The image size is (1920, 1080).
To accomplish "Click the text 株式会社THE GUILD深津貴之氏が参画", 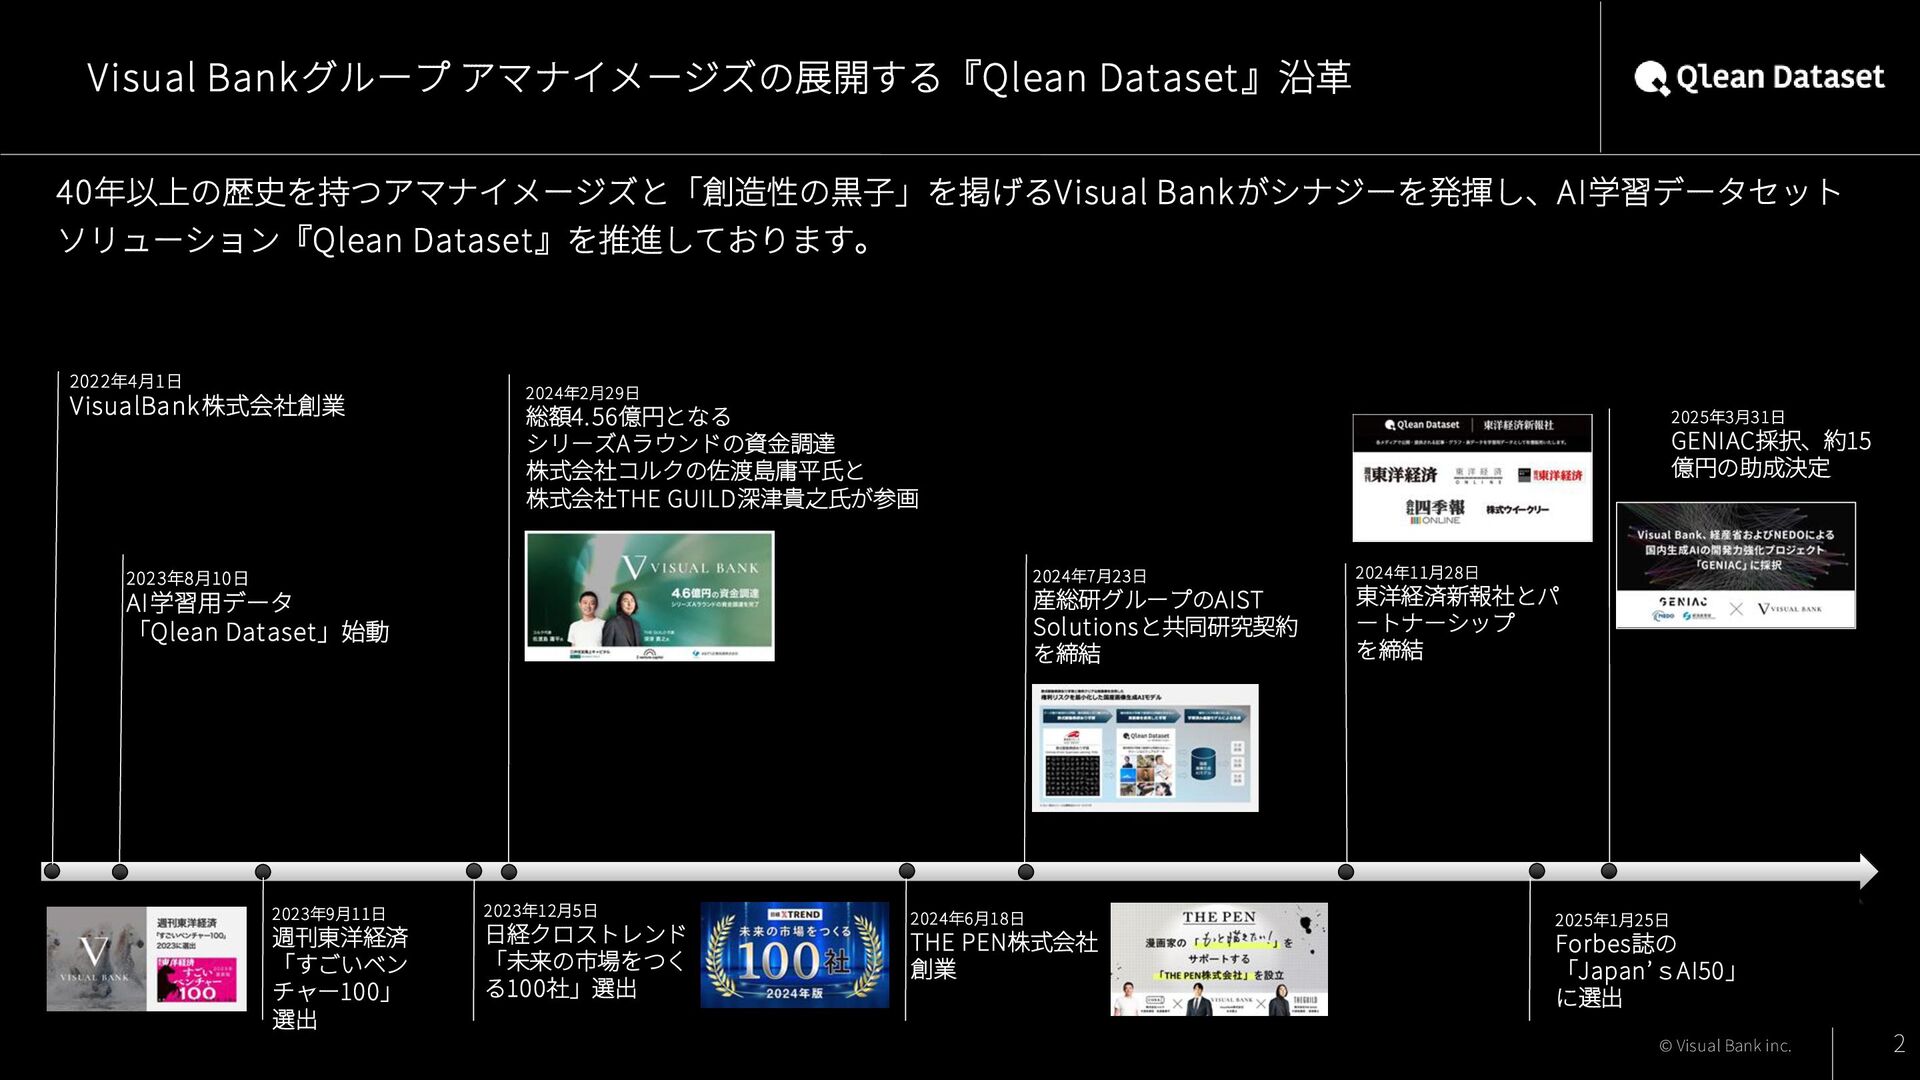I will 722,498.
